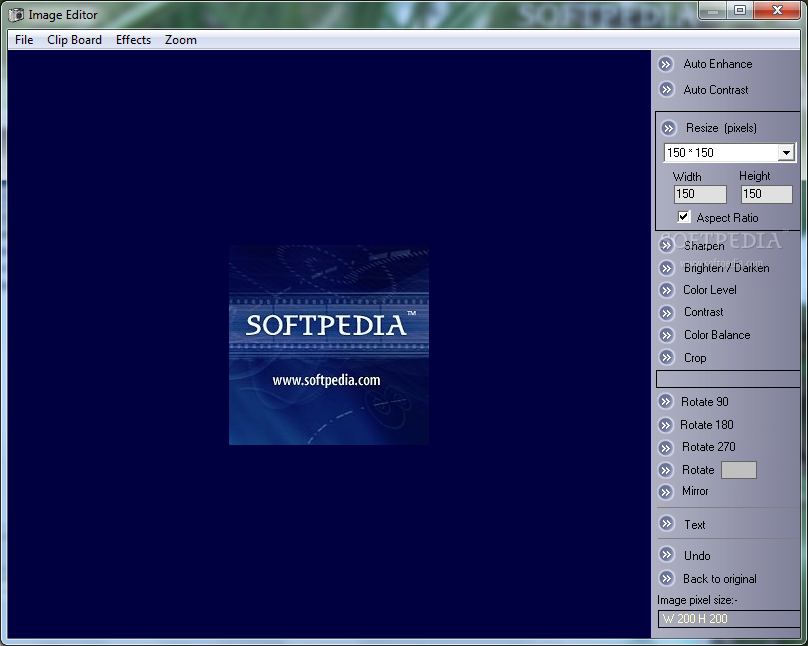Click the Auto Contrast arrow icon
This screenshot has height=646, width=808.
pos(666,90)
